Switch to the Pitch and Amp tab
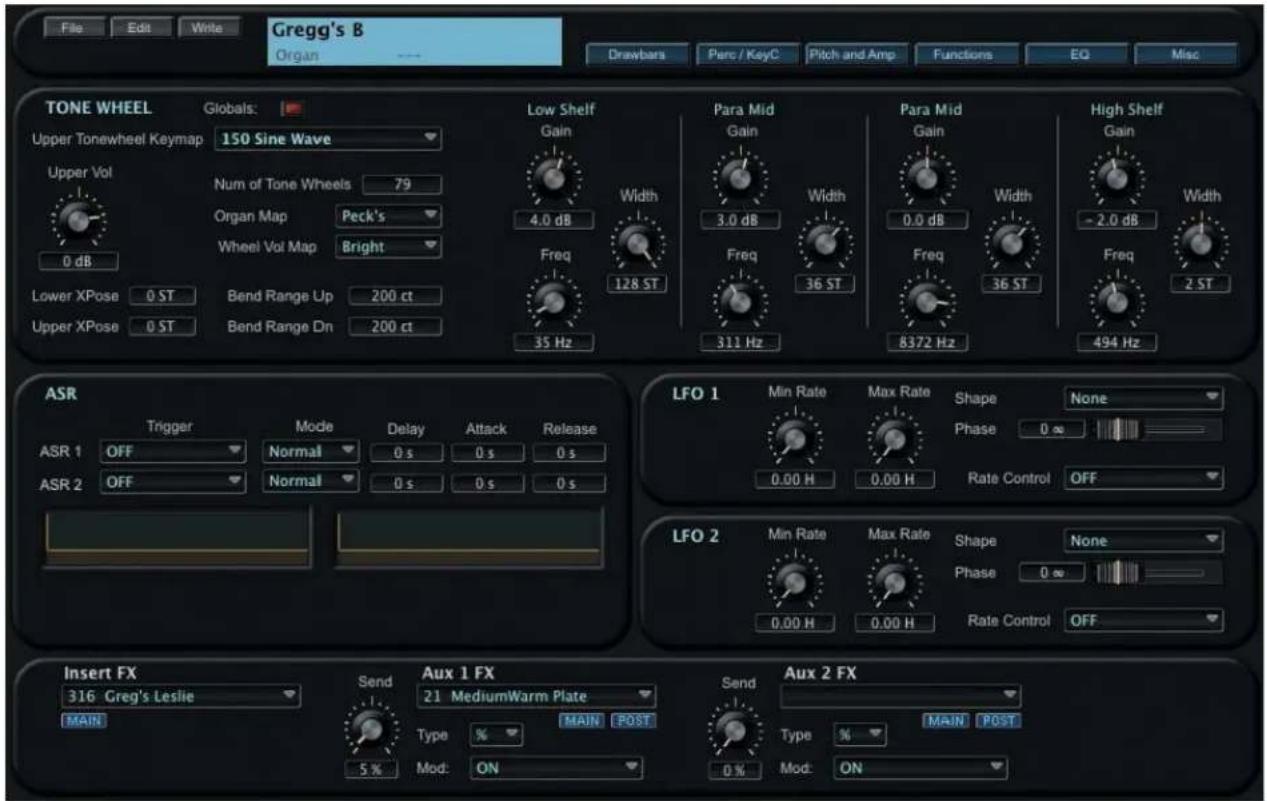 point(855,55)
